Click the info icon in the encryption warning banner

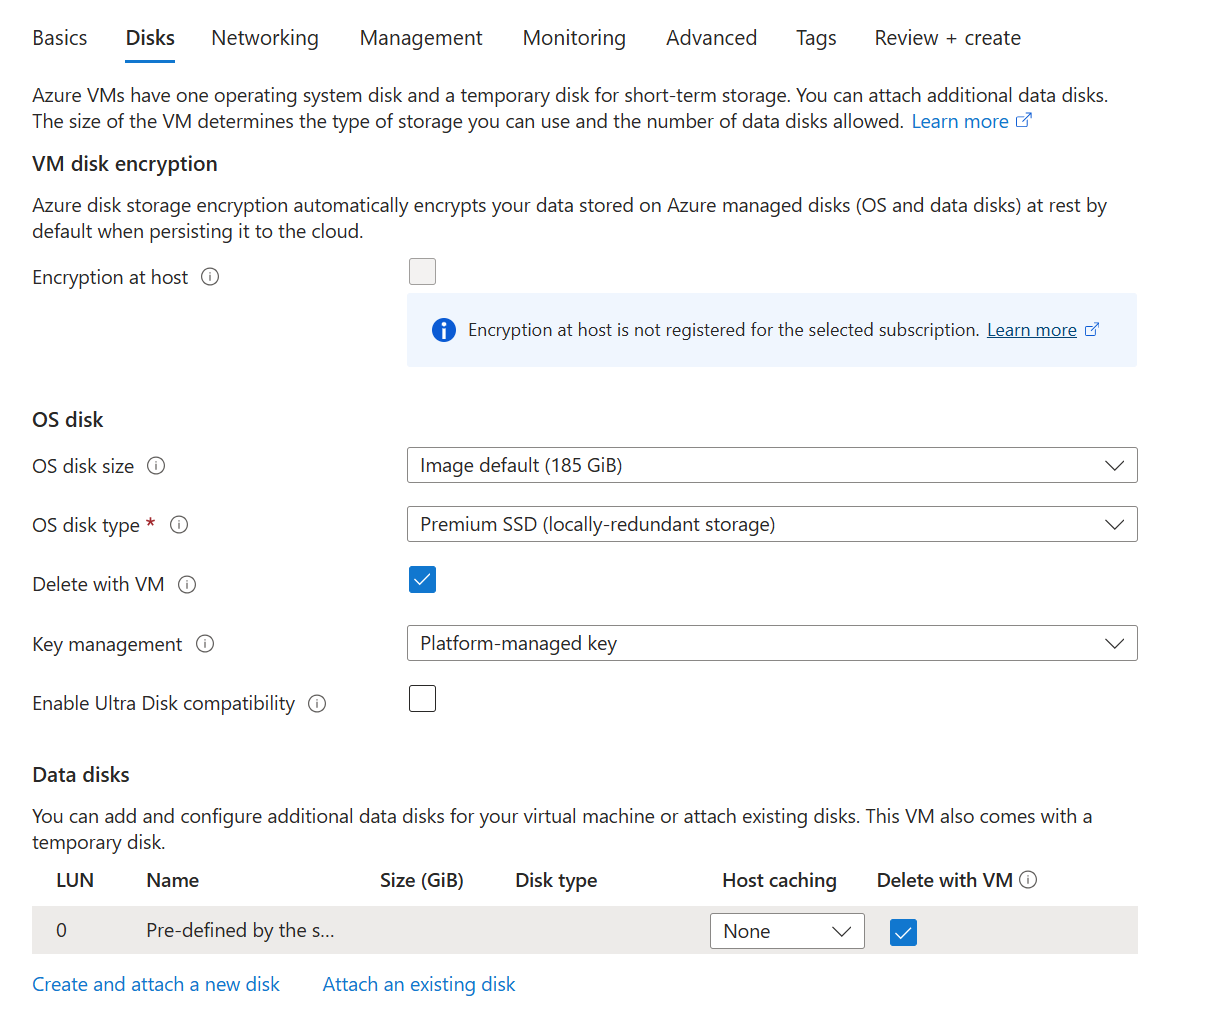443,329
